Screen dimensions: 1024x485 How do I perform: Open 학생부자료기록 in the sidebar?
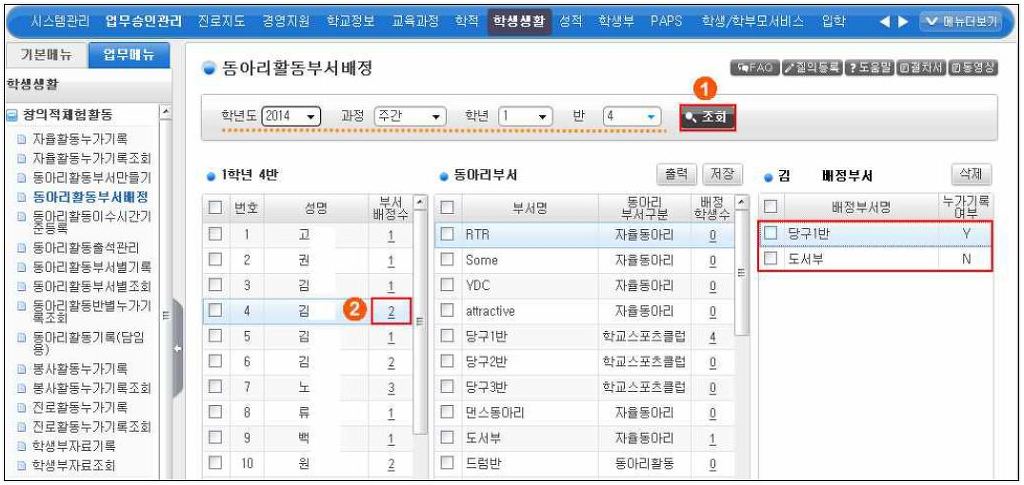click(x=74, y=446)
